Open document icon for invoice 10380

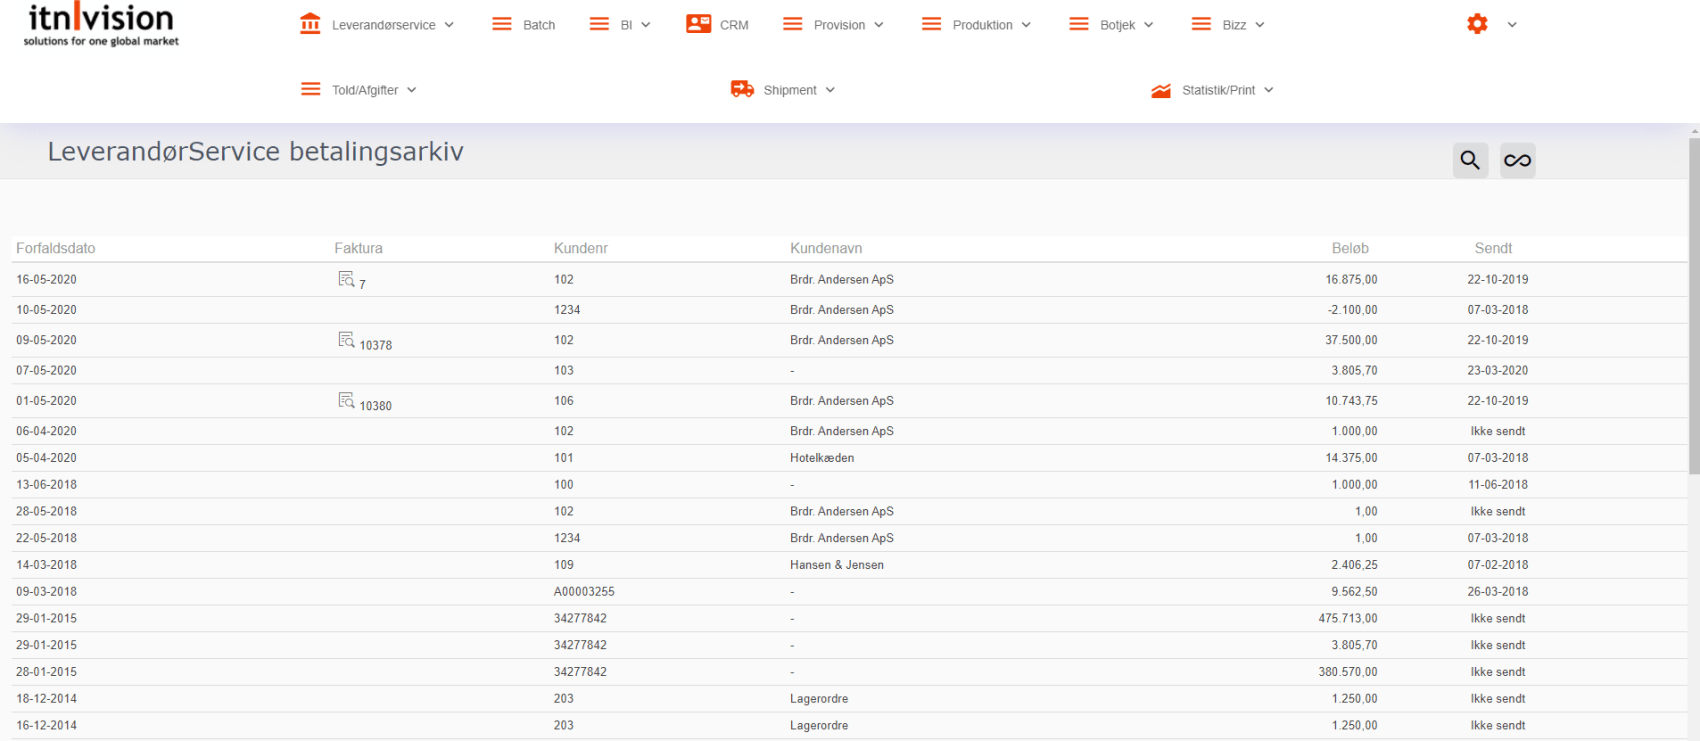pos(346,400)
